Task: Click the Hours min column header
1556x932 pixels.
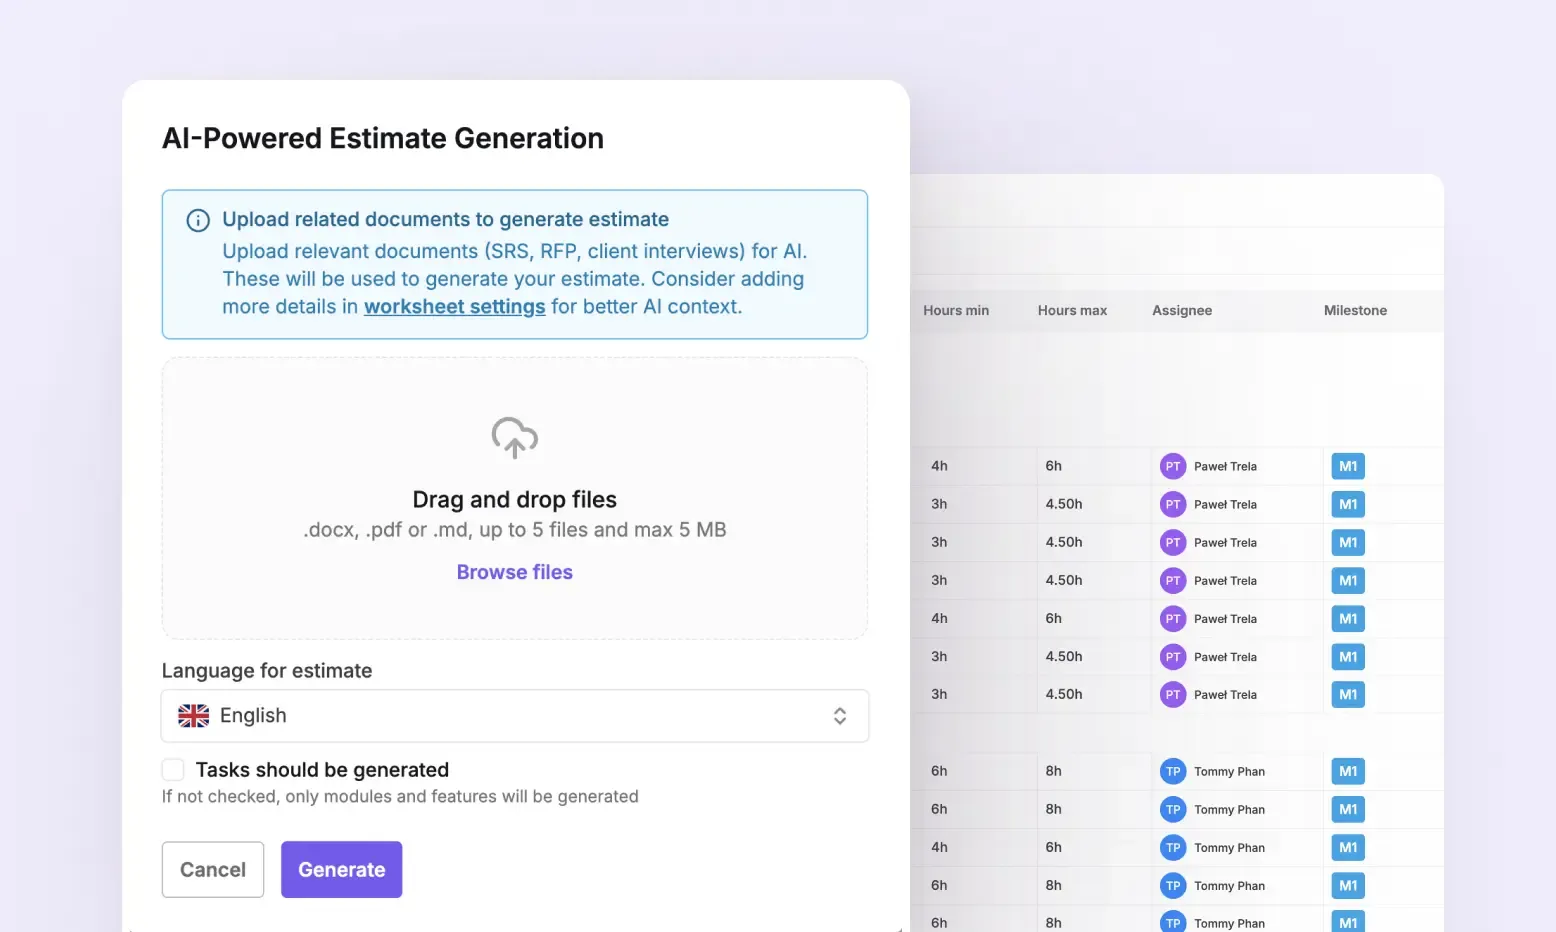Action: tap(956, 310)
